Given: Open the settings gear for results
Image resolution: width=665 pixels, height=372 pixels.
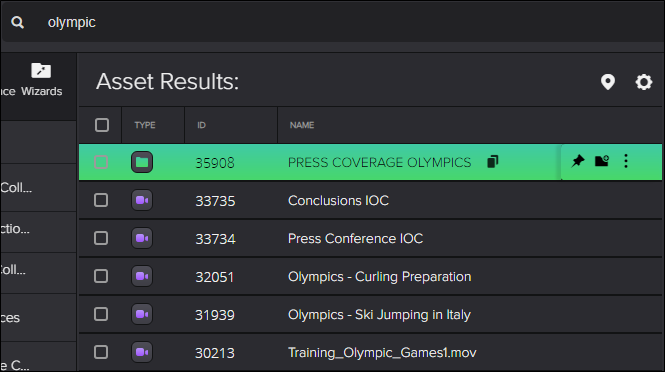Looking at the screenshot, I should click(643, 82).
